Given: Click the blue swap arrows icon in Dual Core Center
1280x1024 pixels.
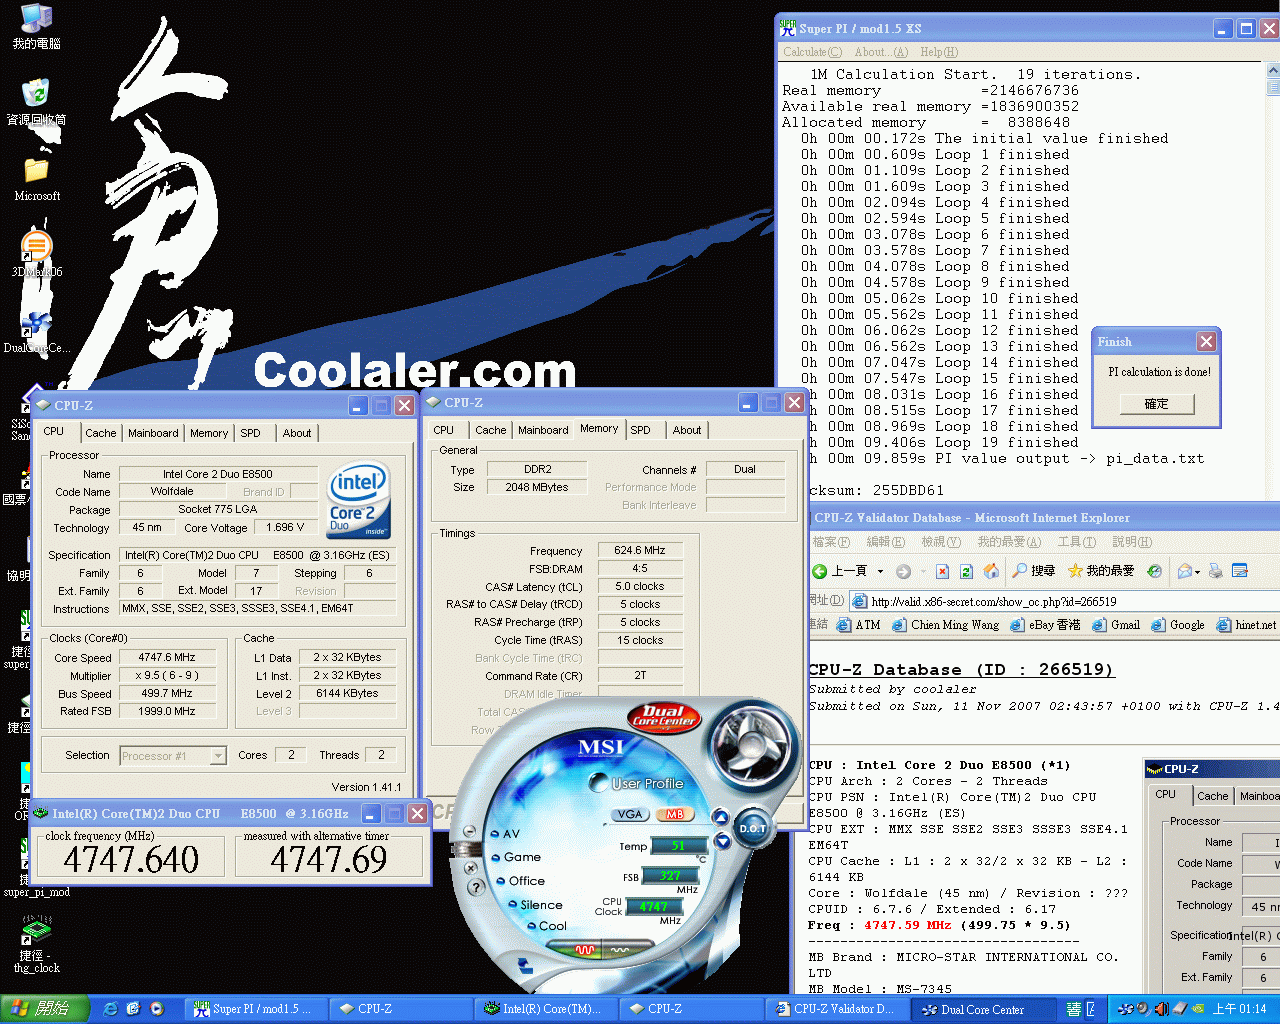Looking at the screenshot, I should coord(525,966).
